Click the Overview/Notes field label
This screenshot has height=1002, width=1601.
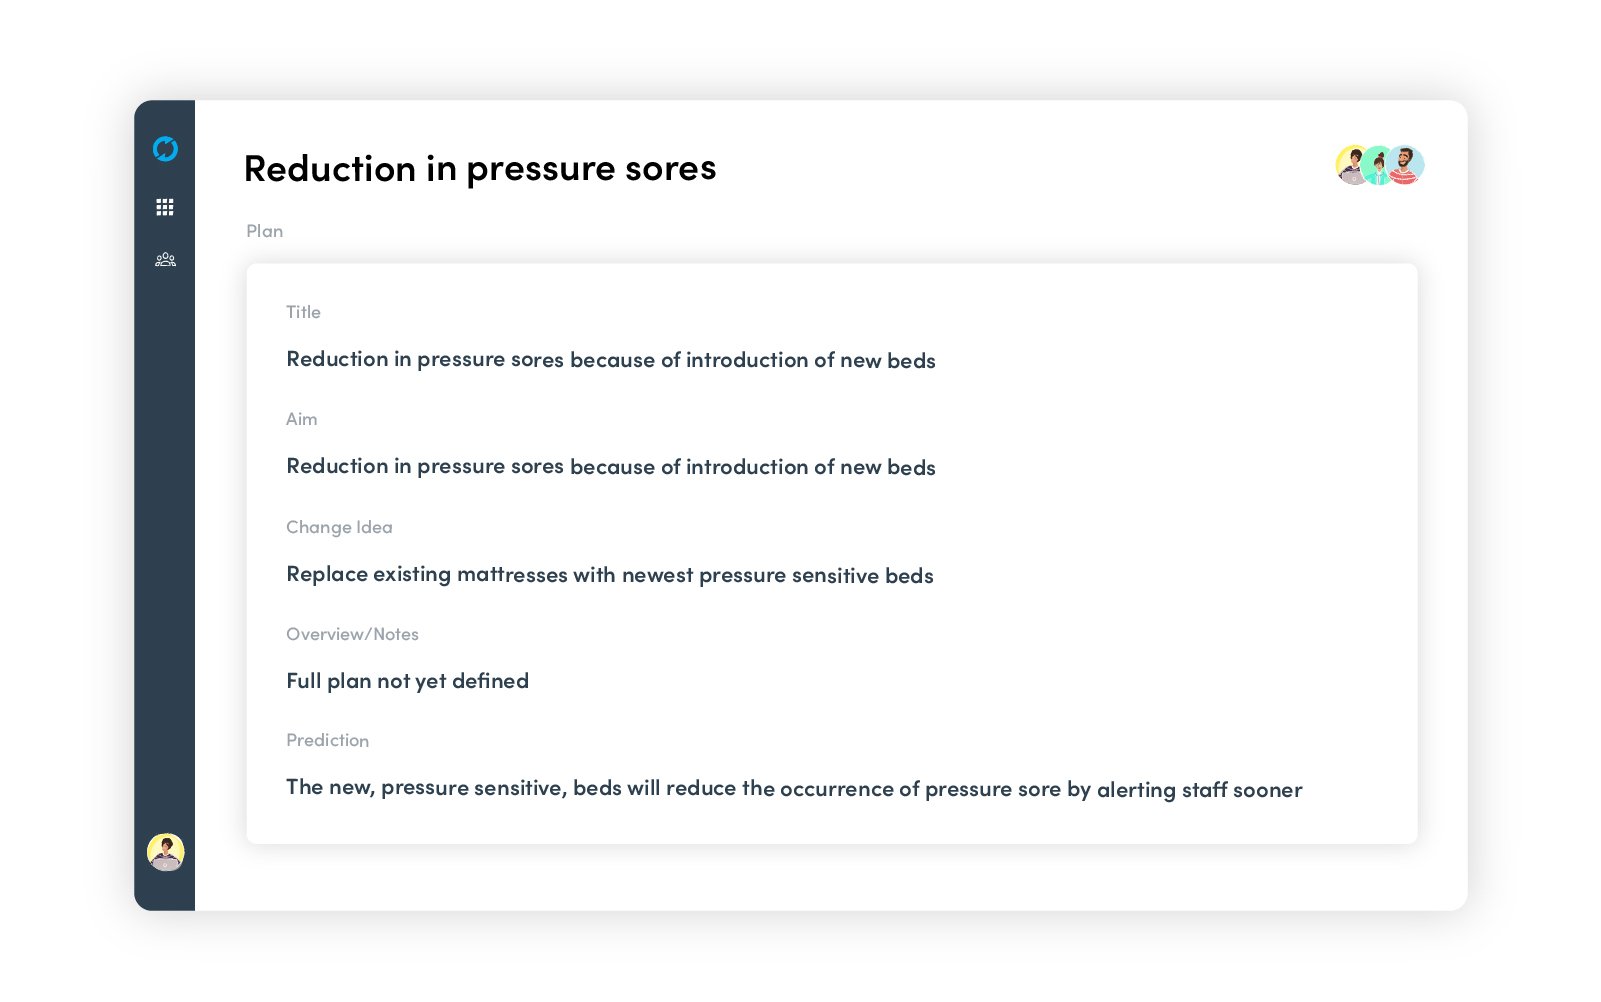352,634
